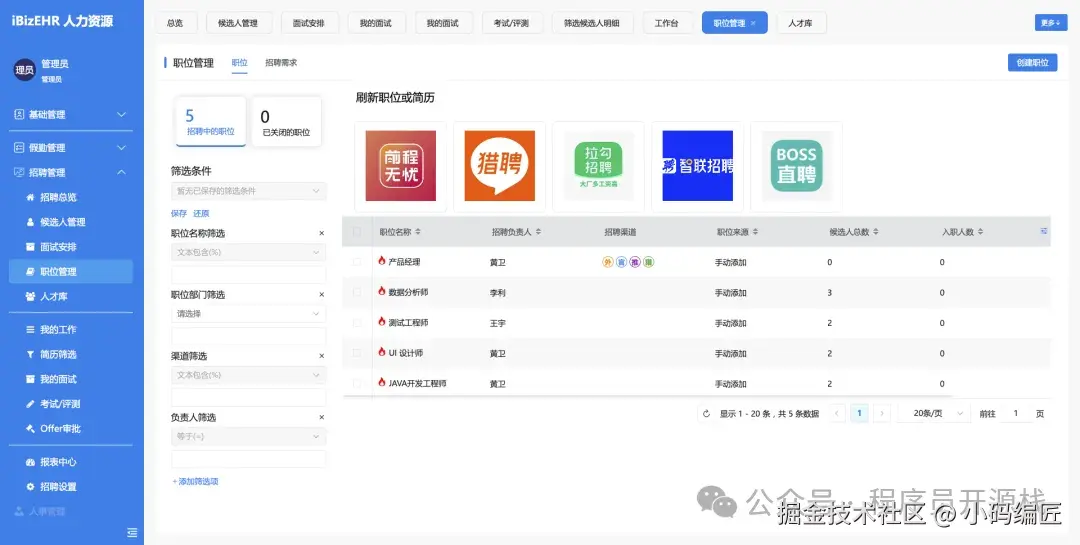Image resolution: width=1080 pixels, height=545 pixels.
Task: Click the refresh icon in the pagination bar
Action: coord(706,413)
